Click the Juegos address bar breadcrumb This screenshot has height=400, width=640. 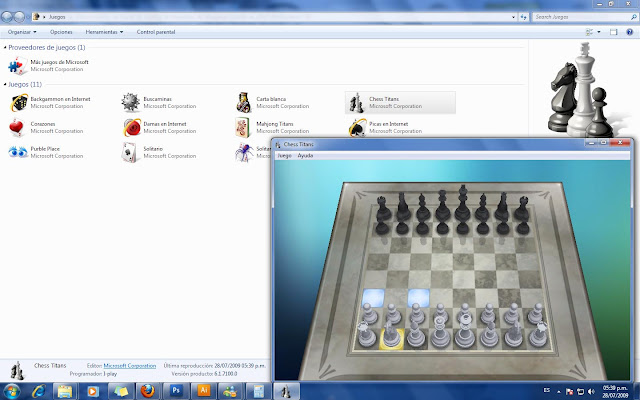(x=57, y=17)
